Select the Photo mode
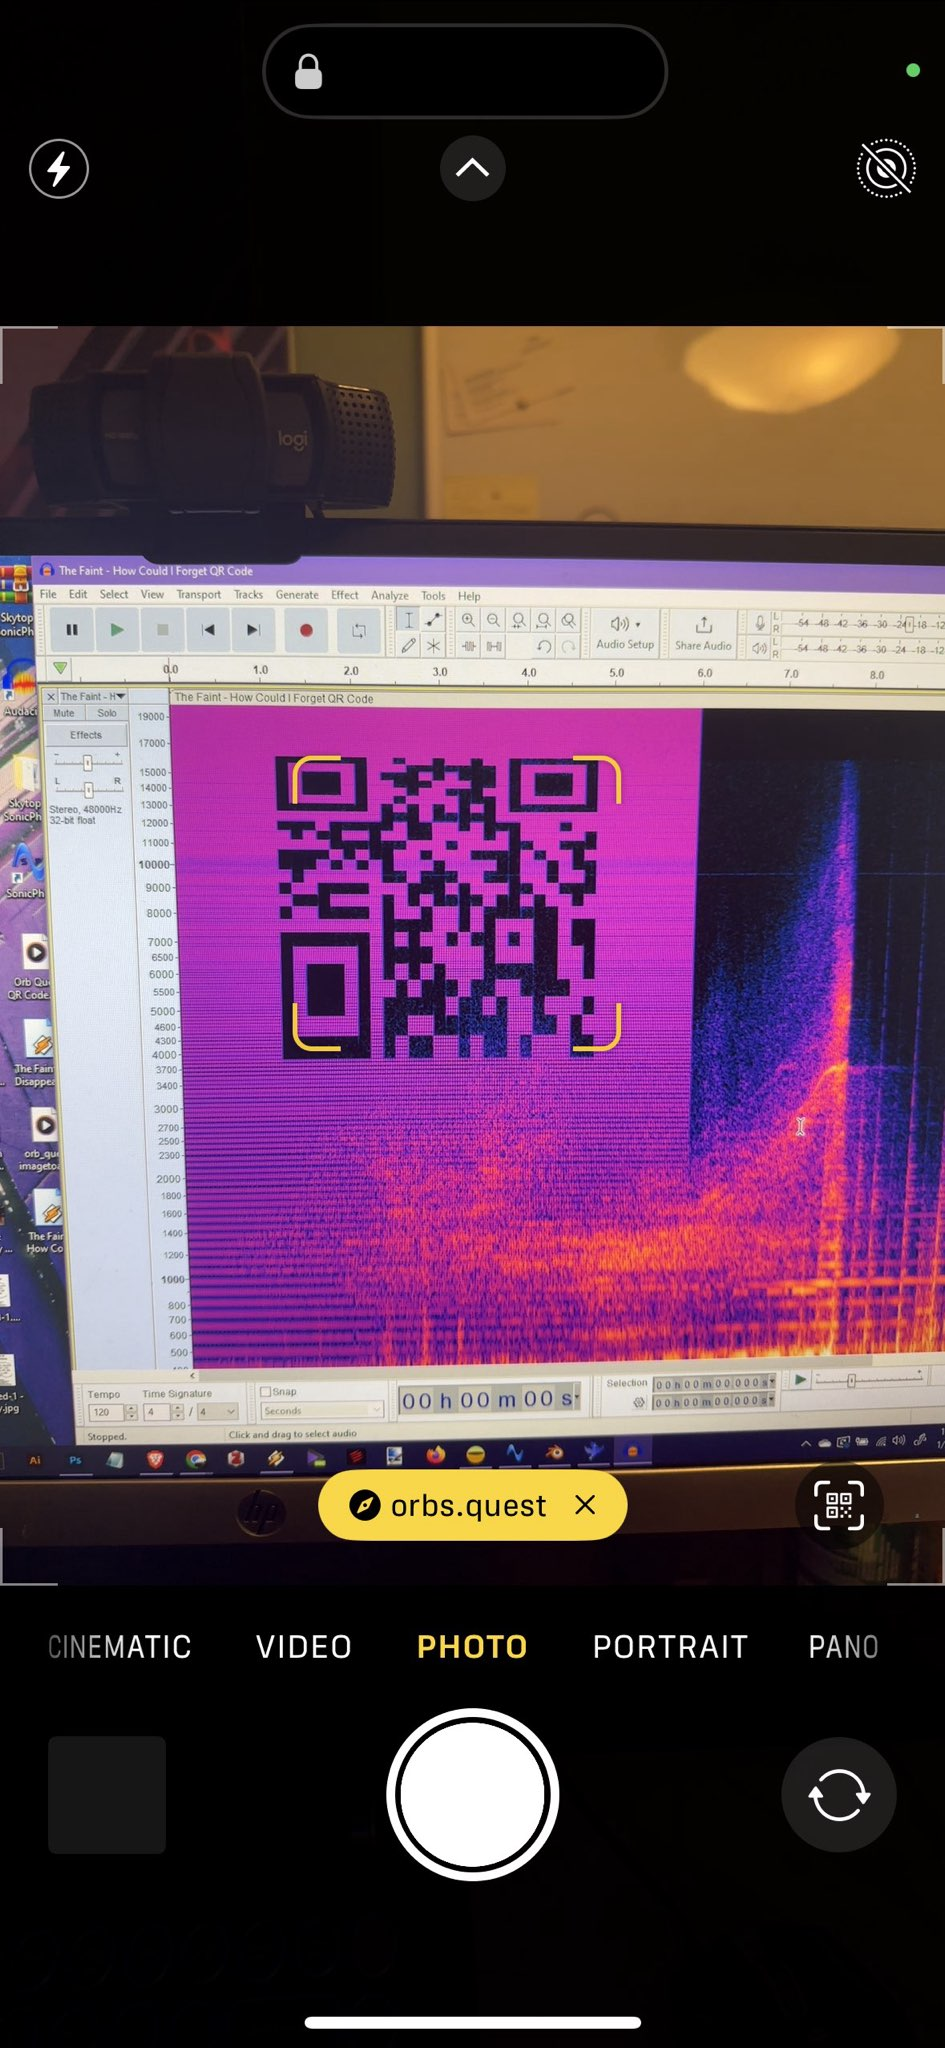The image size is (945, 2048). point(472,1647)
